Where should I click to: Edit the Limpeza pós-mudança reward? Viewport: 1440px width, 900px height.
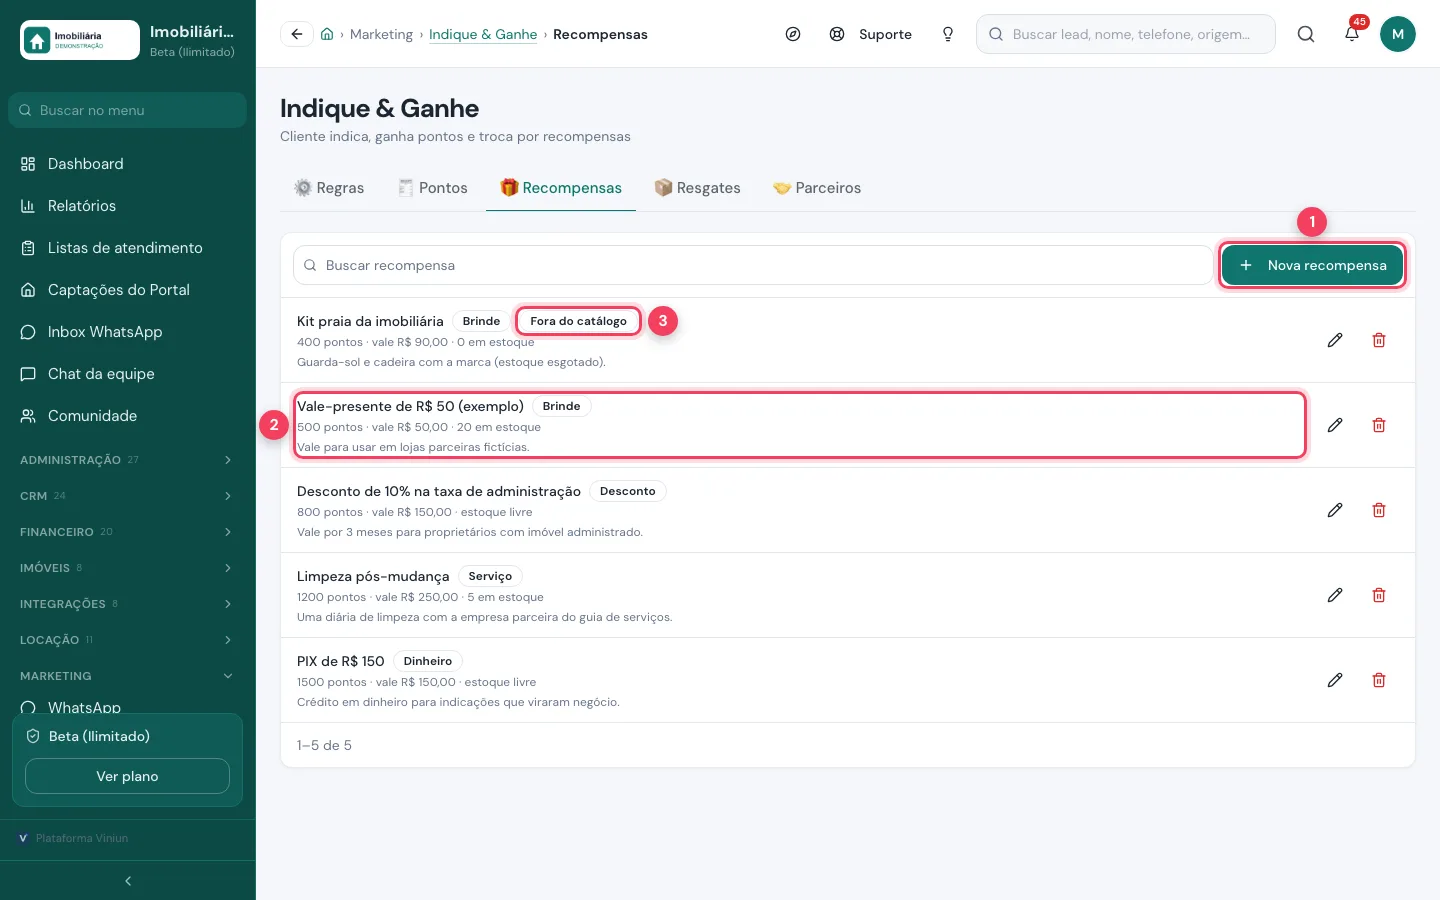point(1335,595)
